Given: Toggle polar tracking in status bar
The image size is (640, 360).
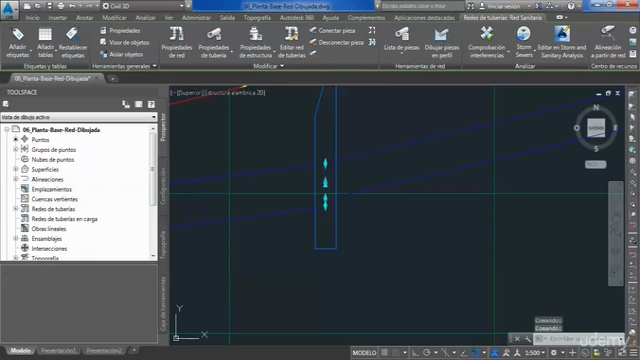Looking at the screenshot, I should pyautogui.click(x=427, y=353).
